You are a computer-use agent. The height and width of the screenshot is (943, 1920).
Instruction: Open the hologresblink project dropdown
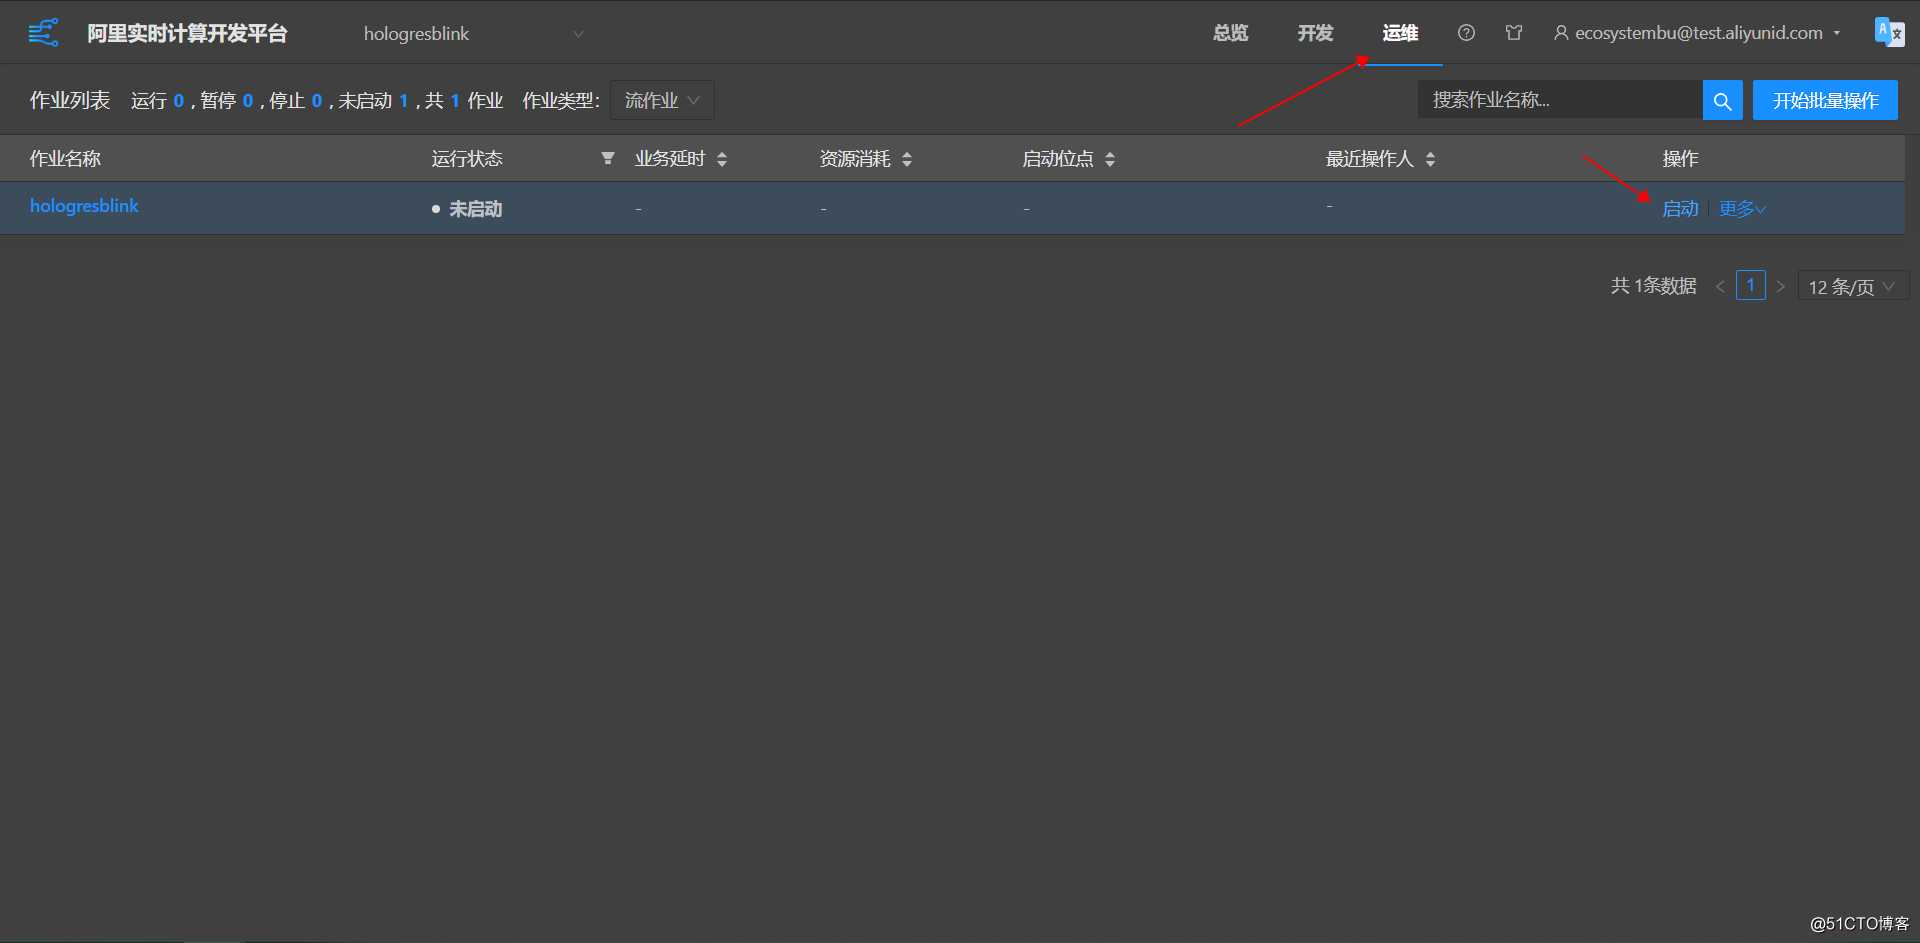[473, 34]
